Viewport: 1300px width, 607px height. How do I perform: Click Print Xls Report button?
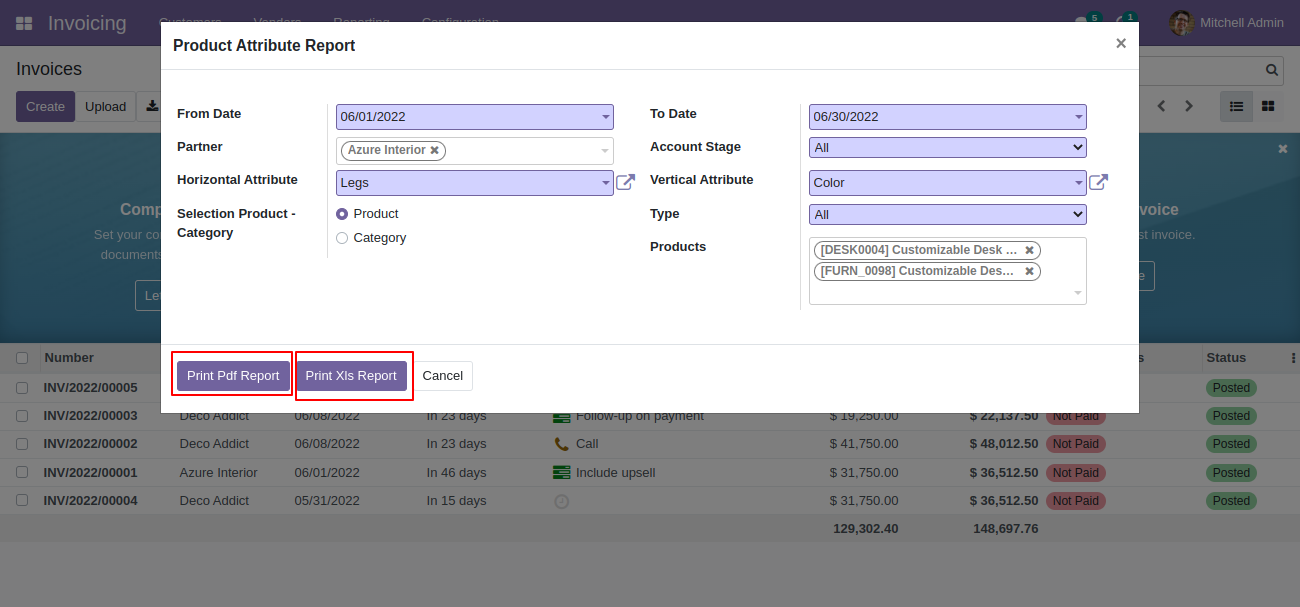[351, 376]
